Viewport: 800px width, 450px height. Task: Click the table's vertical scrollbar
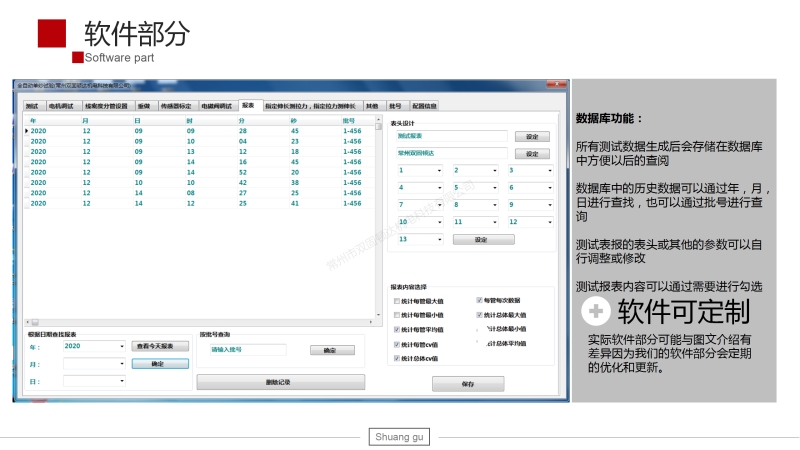378,200
